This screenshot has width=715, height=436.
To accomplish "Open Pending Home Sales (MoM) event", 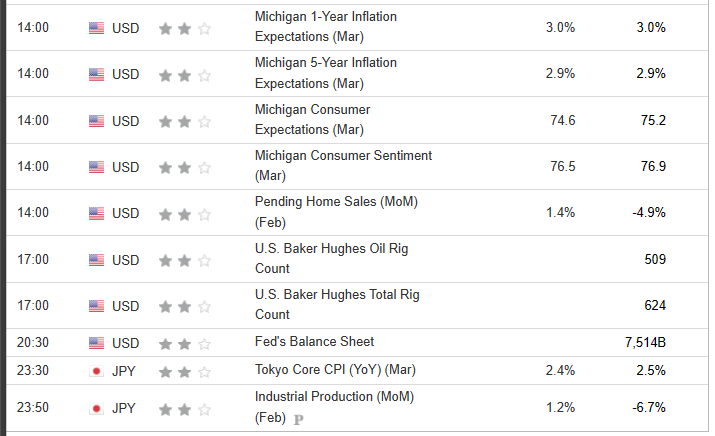I will click(336, 212).
